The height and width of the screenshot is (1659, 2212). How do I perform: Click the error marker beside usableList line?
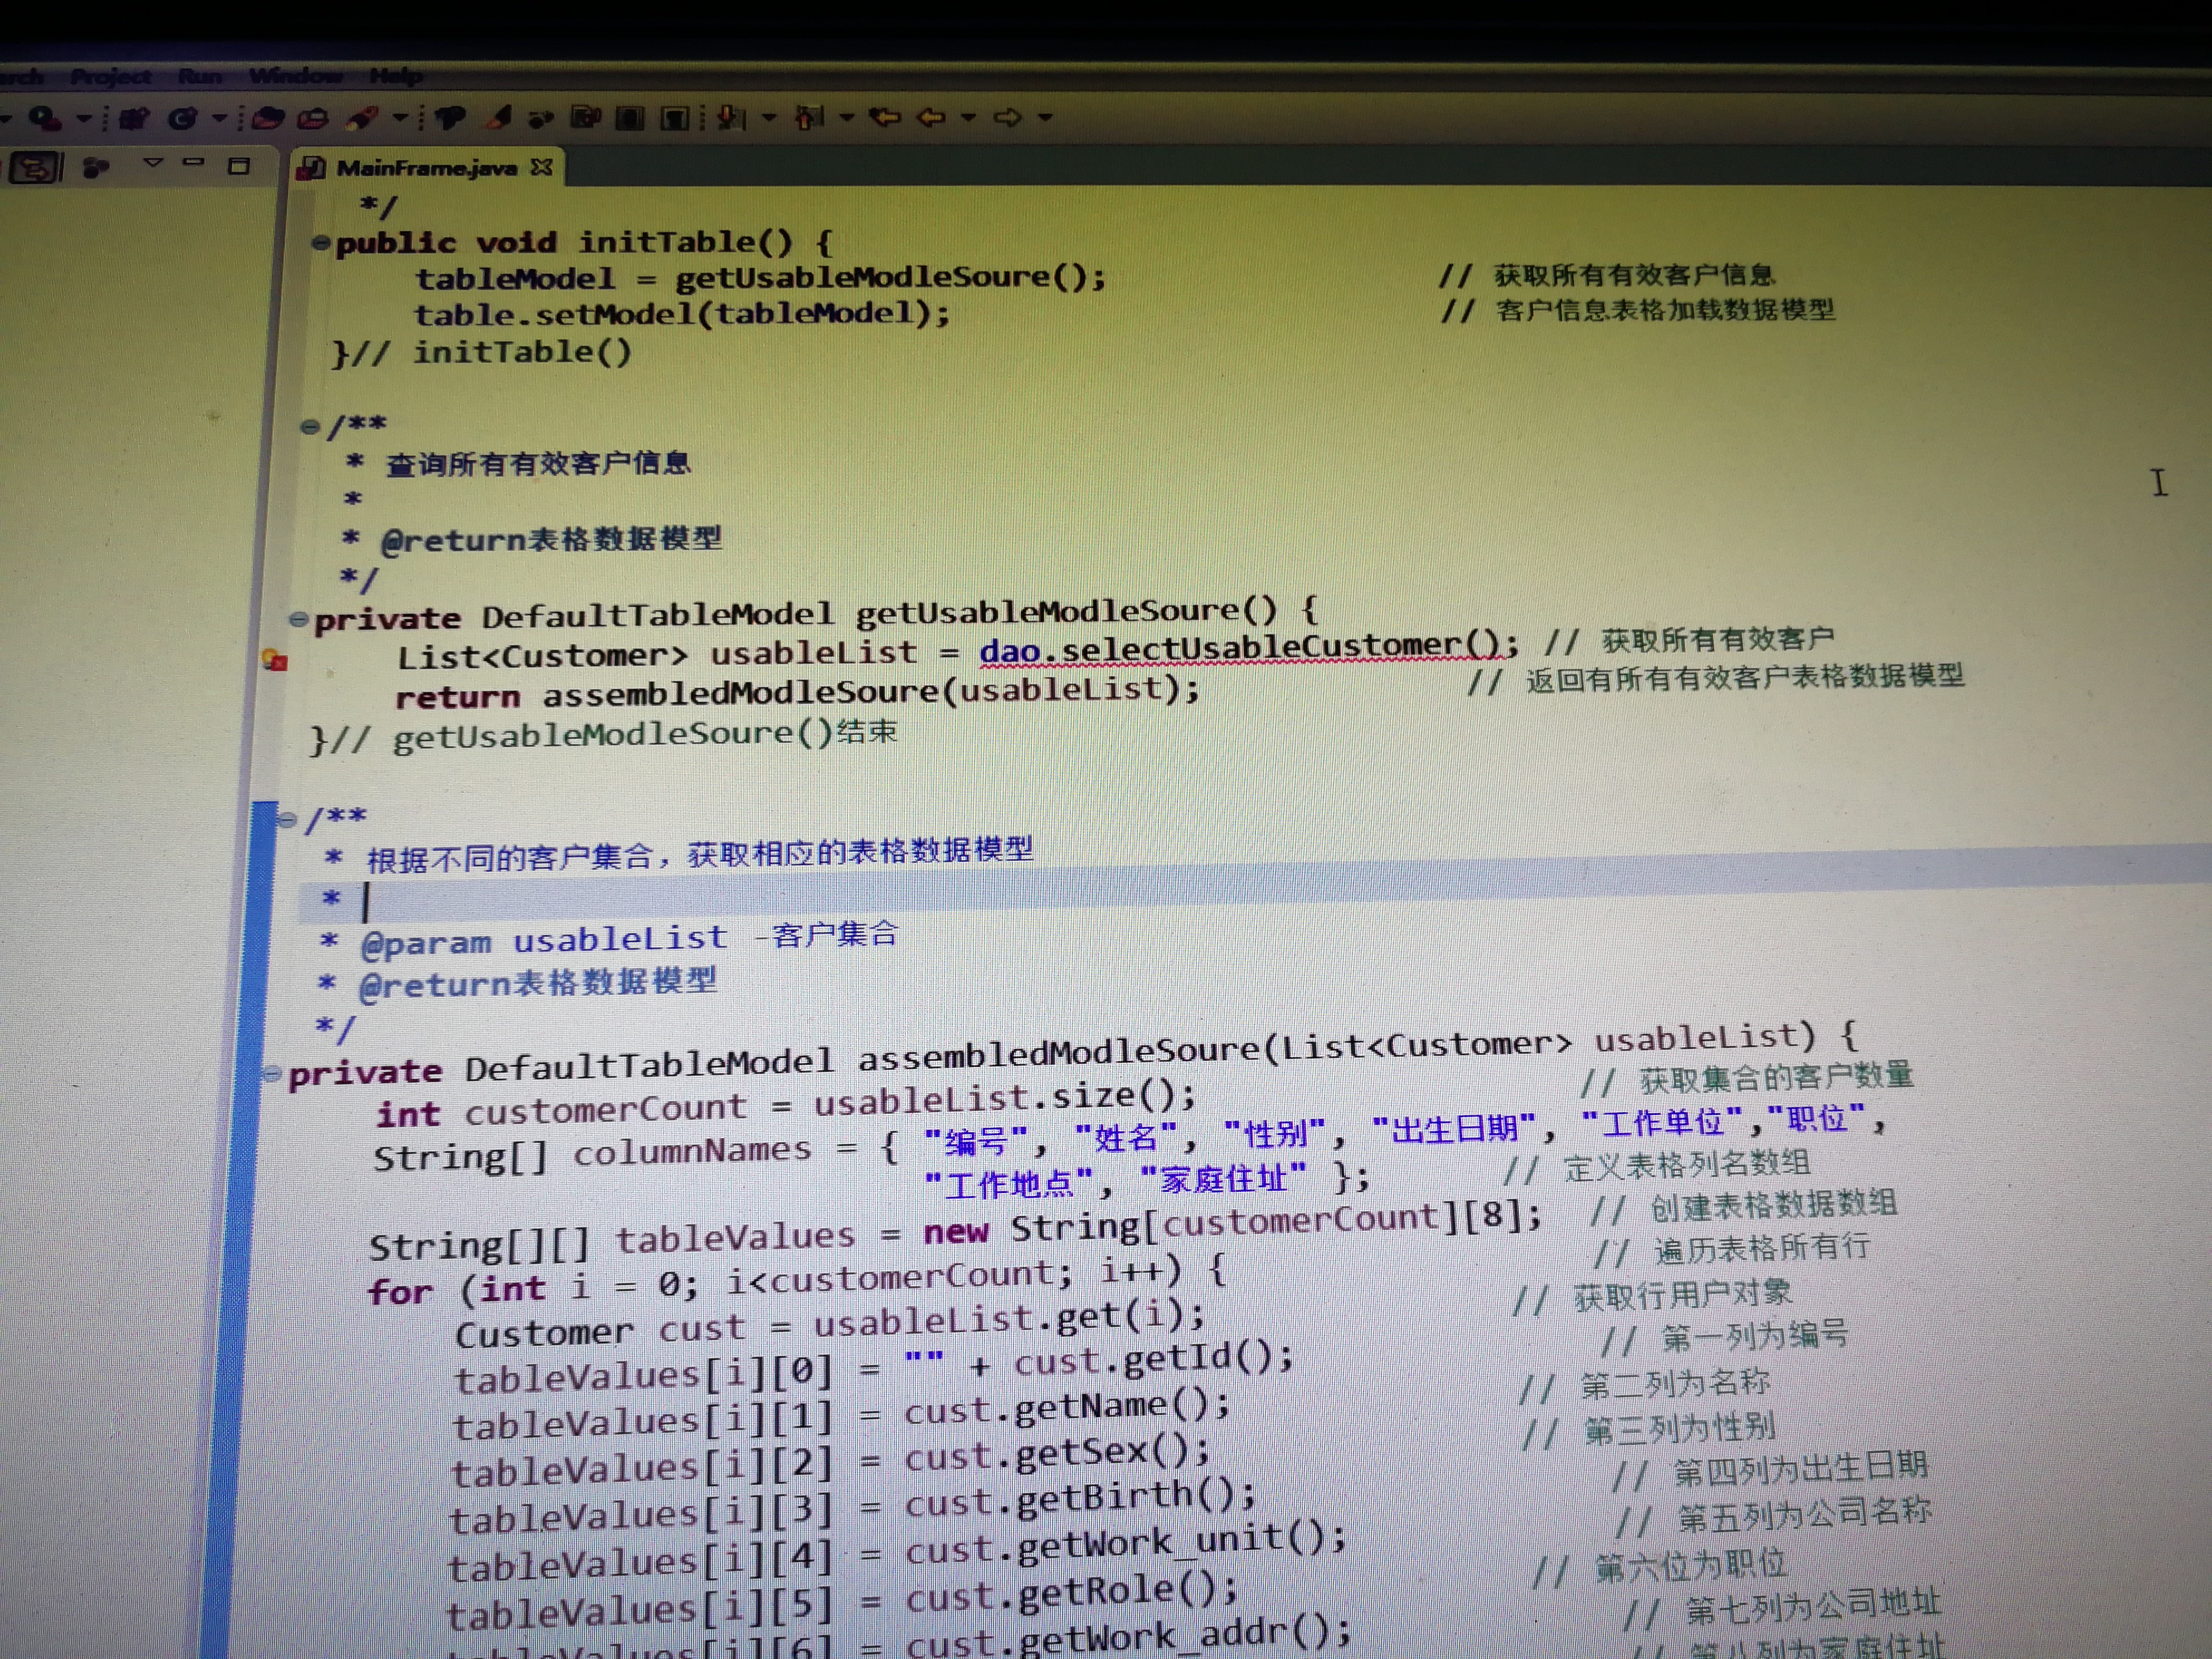click(275, 660)
